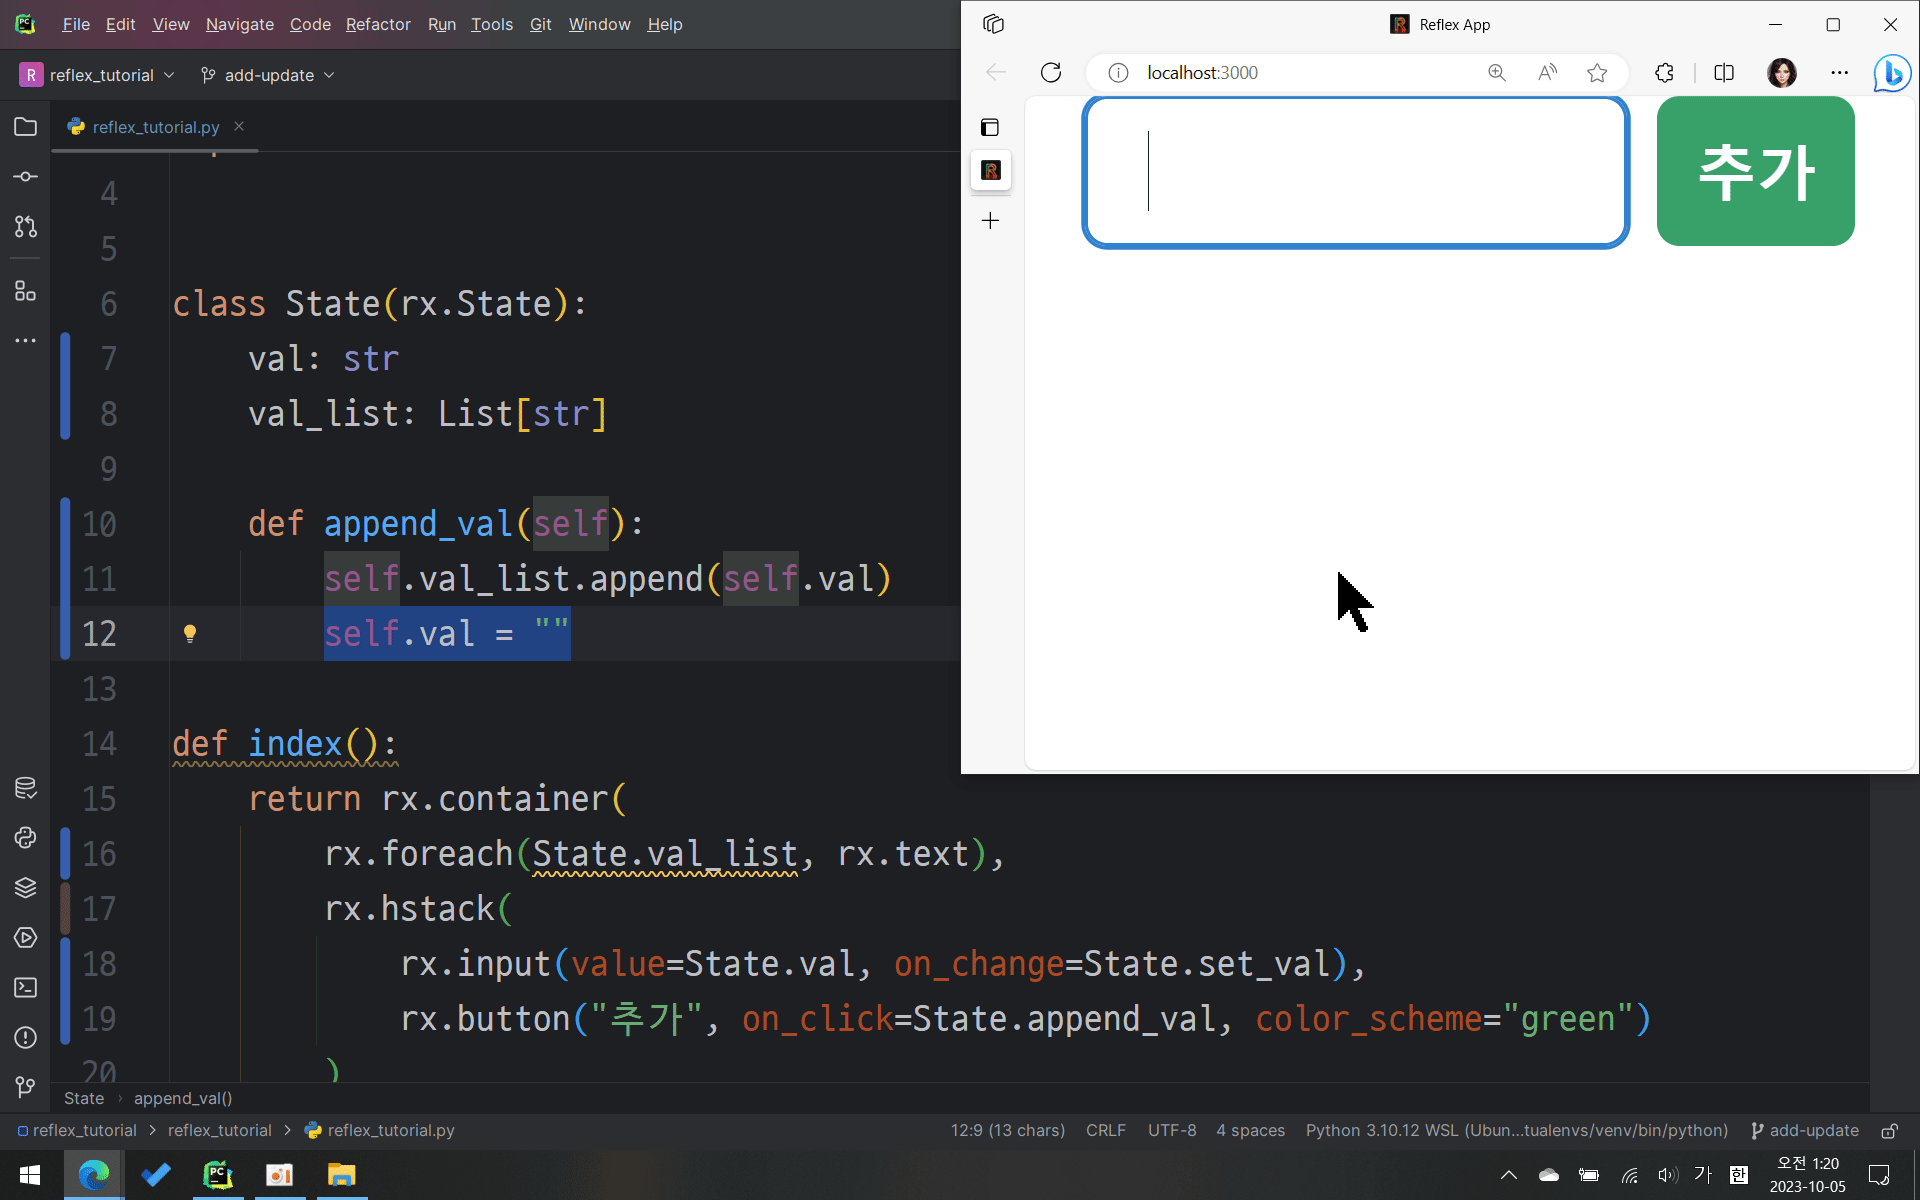Select the reflex_tutorial.py editor tab
This screenshot has height=1200, width=1920.
click(x=155, y=127)
